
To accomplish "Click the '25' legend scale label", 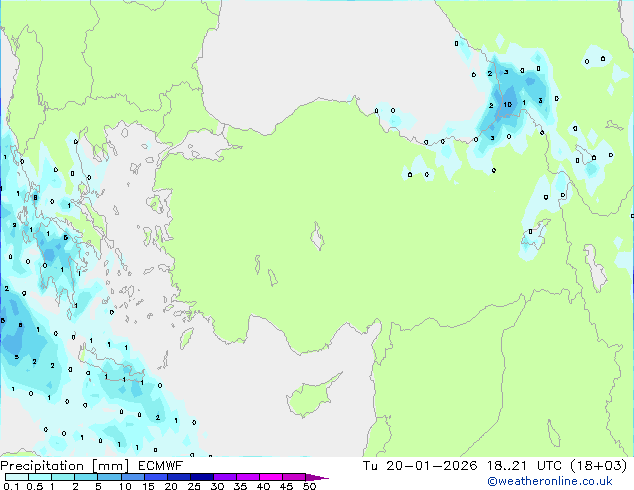I will [194, 486].
